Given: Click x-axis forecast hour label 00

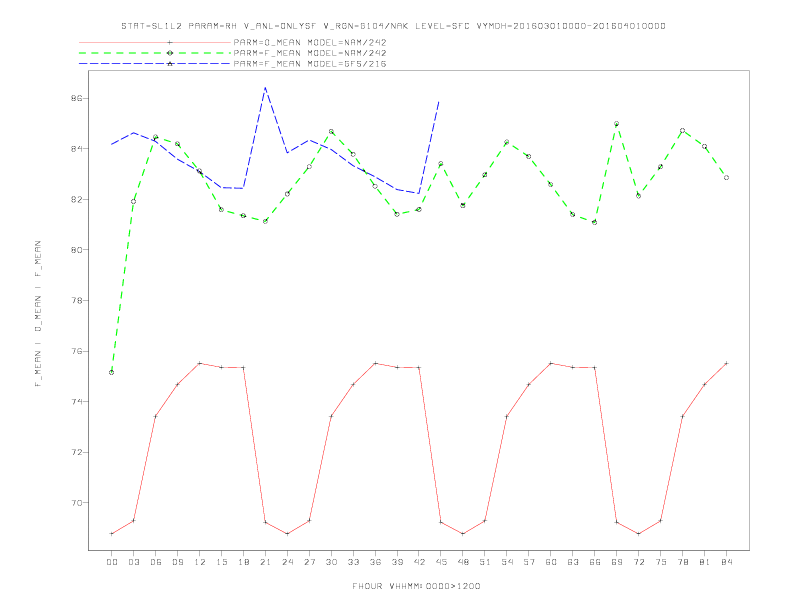Looking at the screenshot, I should (x=112, y=562).
